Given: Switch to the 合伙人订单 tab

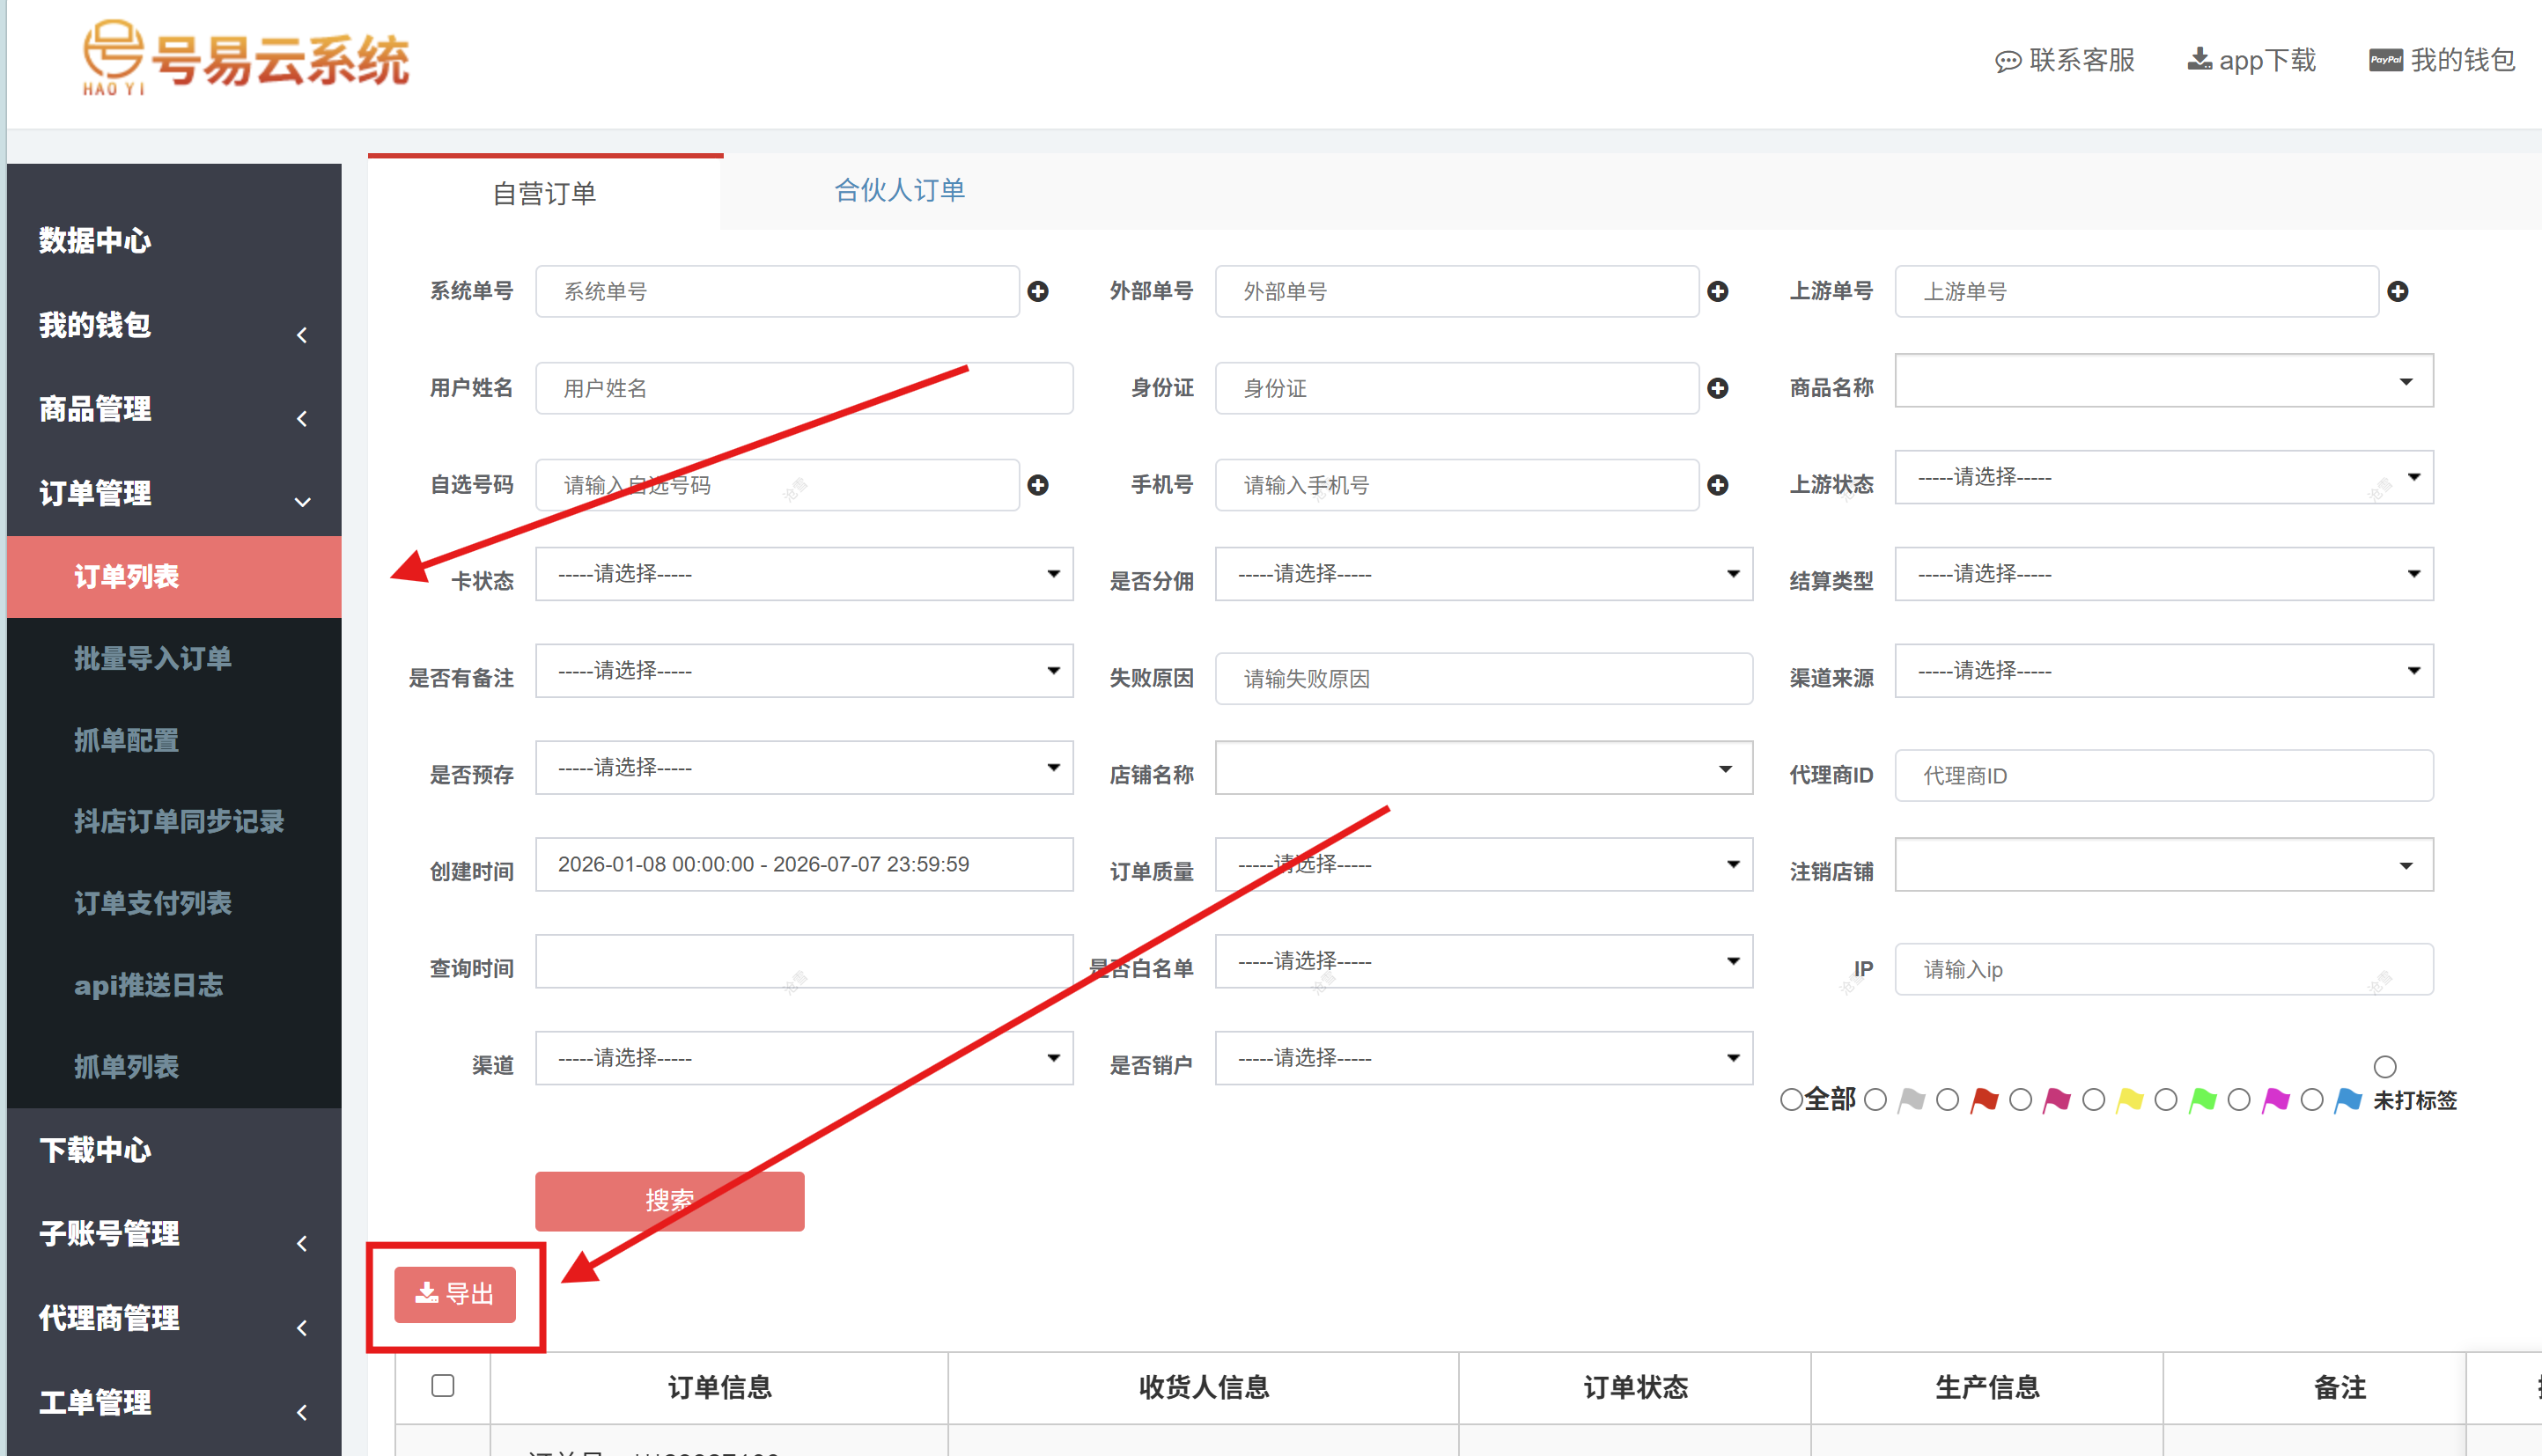Looking at the screenshot, I should [899, 190].
